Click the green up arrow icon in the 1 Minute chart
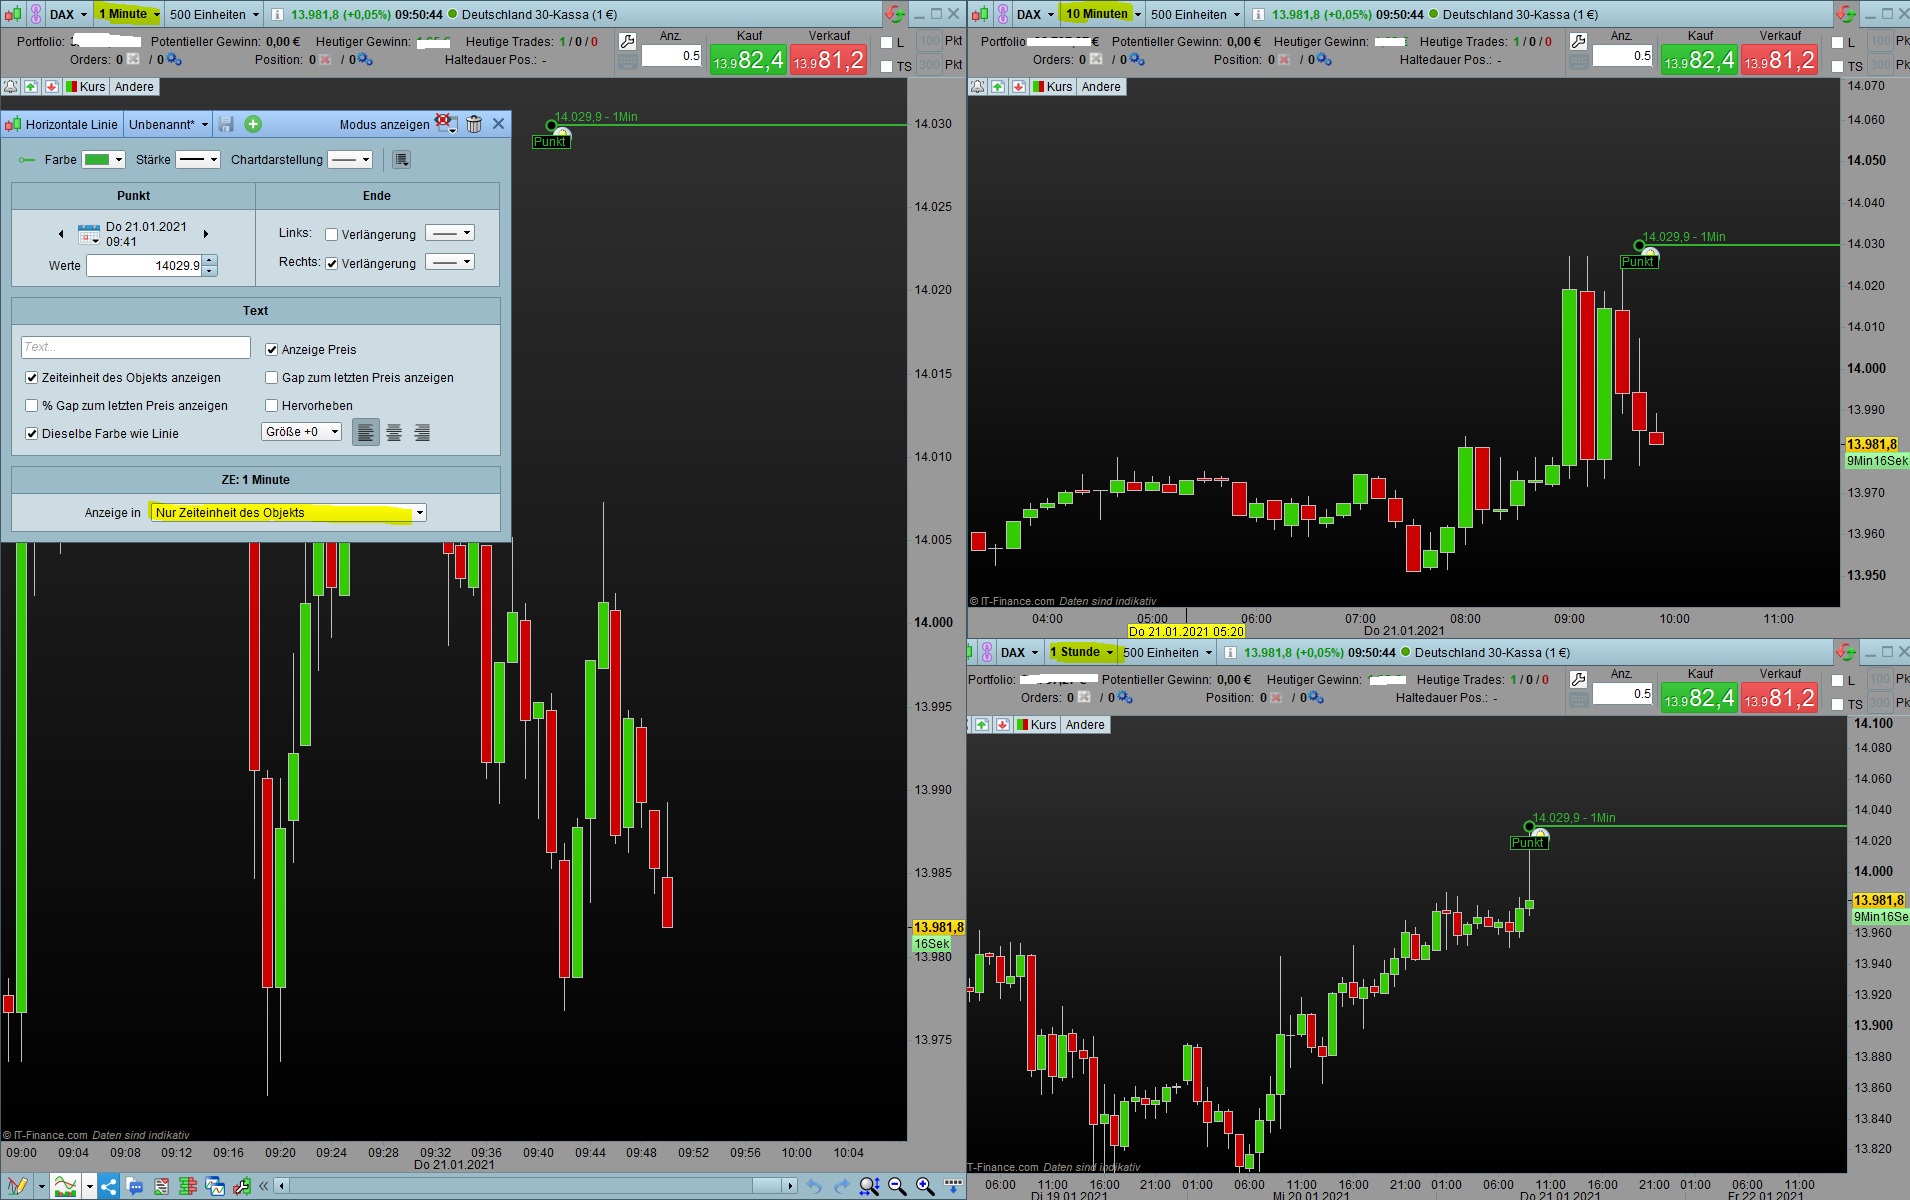Image resolution: width=1910 pixels, height=1200 pixels. pos(31,87)
